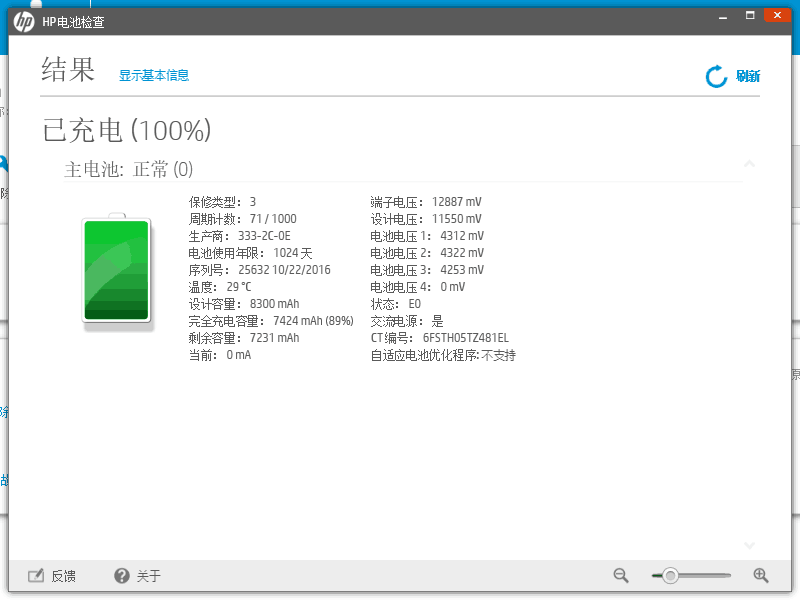Click the green battery image
The width and height of the screenshot is (800, 600).
coord(117,270)
